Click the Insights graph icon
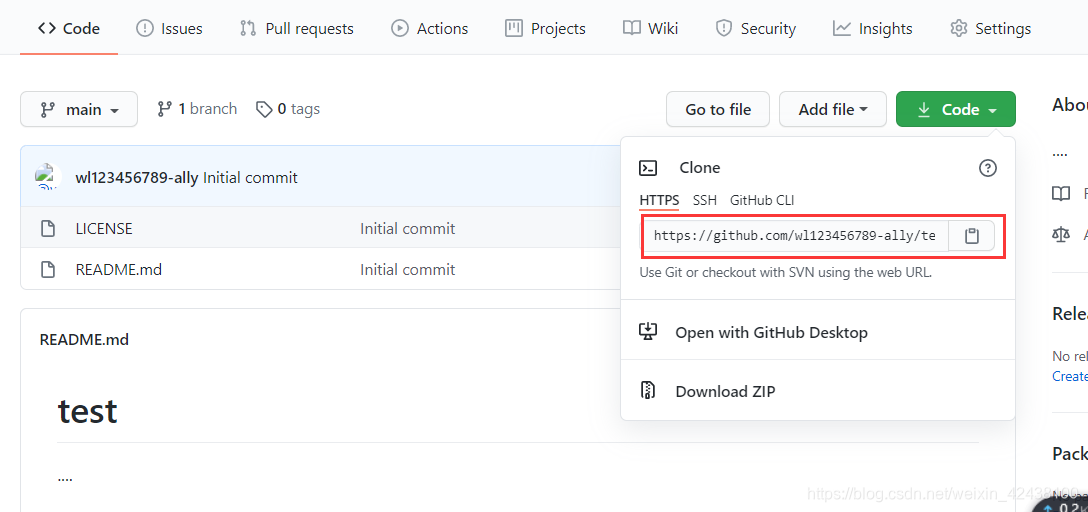1088x512 pixels. tap(842, 28)
